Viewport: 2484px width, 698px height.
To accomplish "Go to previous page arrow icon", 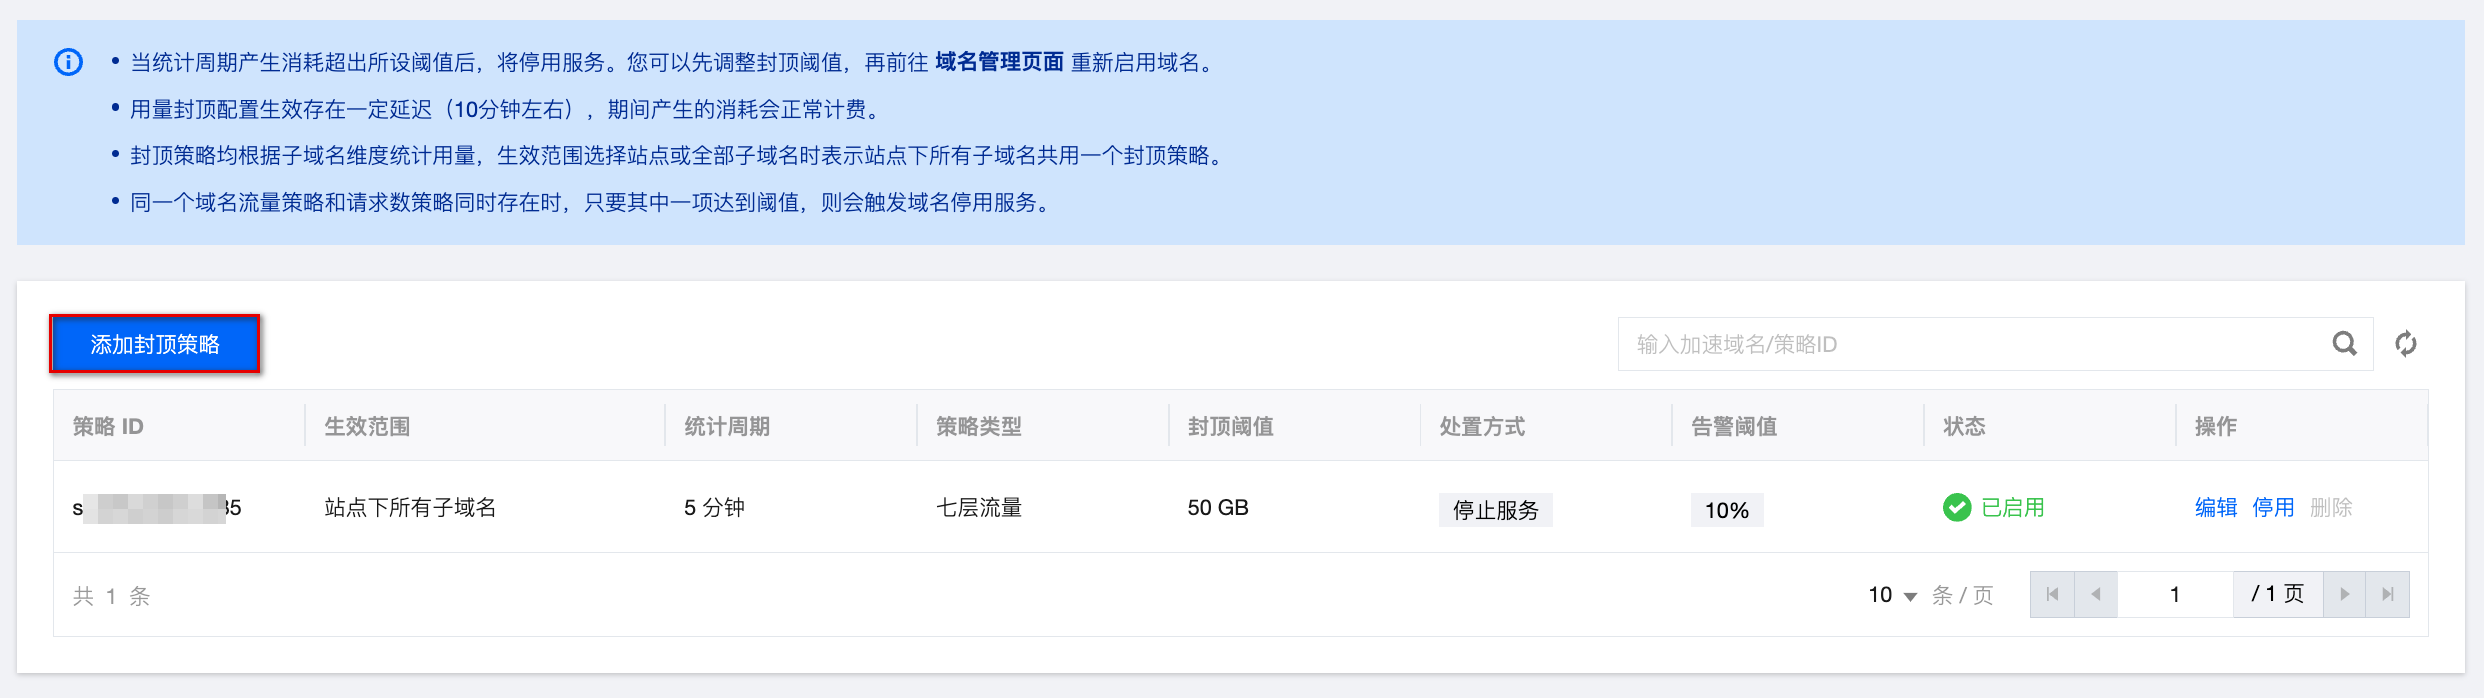I will [2096, 595].
